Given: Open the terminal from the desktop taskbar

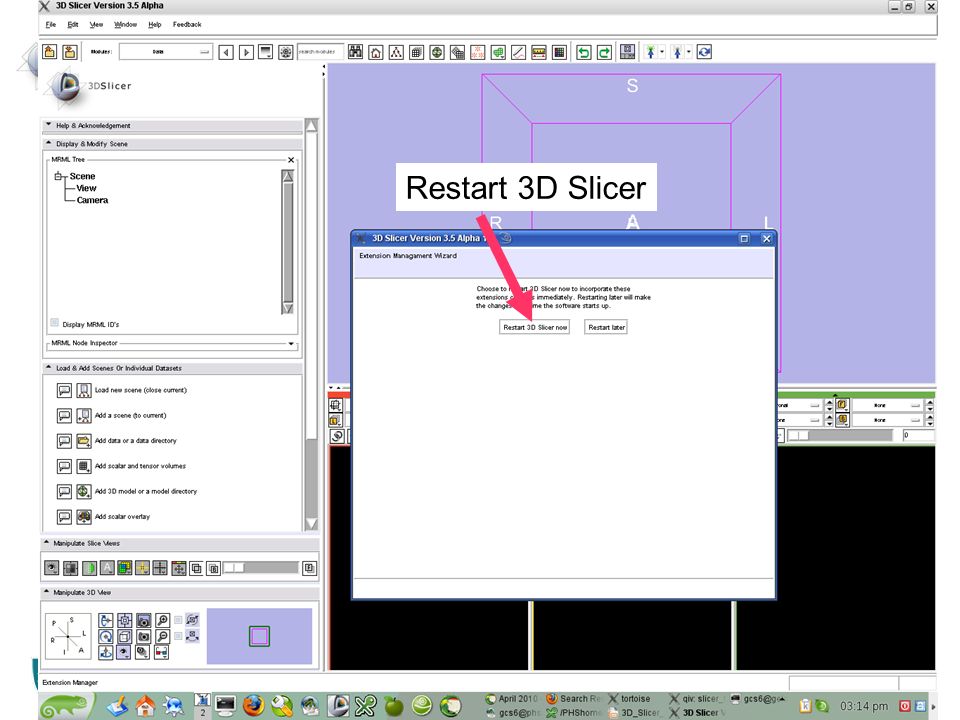Looking at the screenshot, I should 225,706.
